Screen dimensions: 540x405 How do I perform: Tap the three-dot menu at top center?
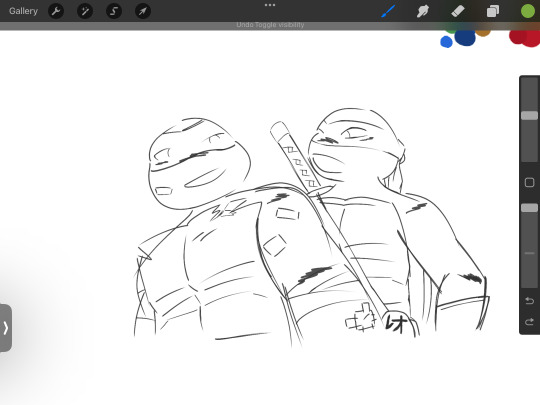270,5
